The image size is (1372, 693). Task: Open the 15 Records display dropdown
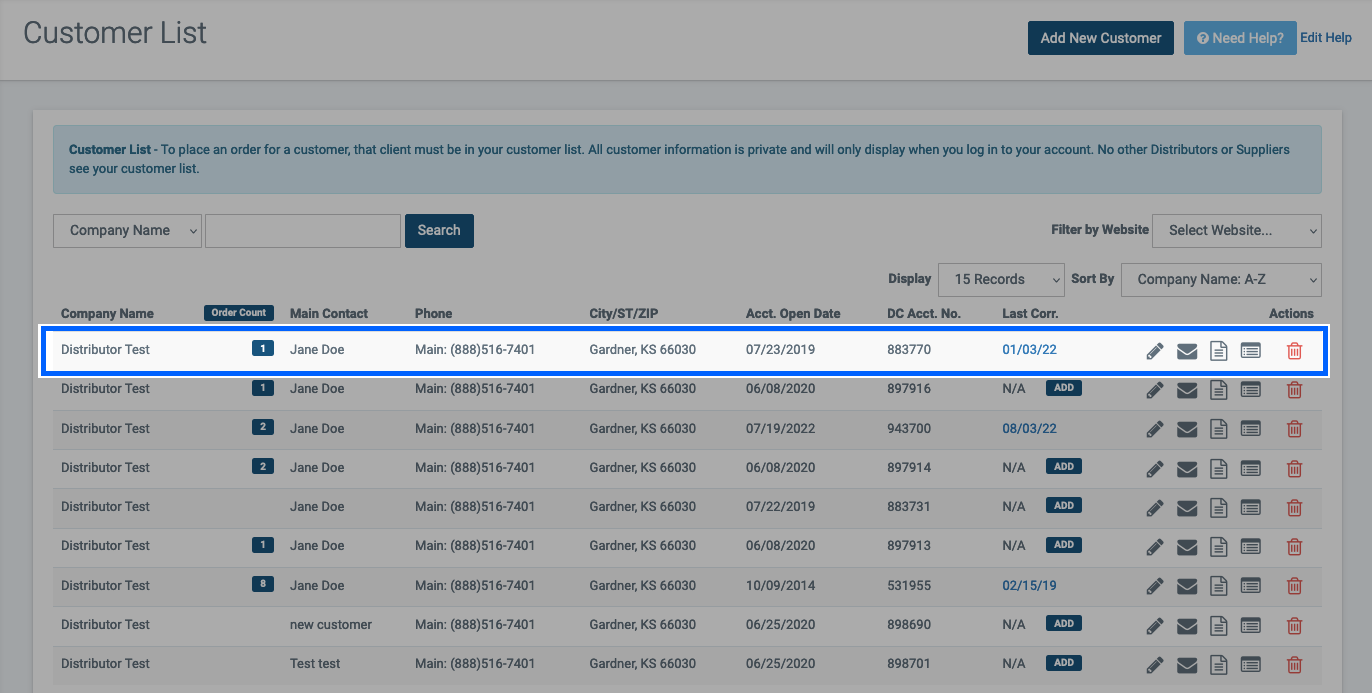pos(1001,280)
